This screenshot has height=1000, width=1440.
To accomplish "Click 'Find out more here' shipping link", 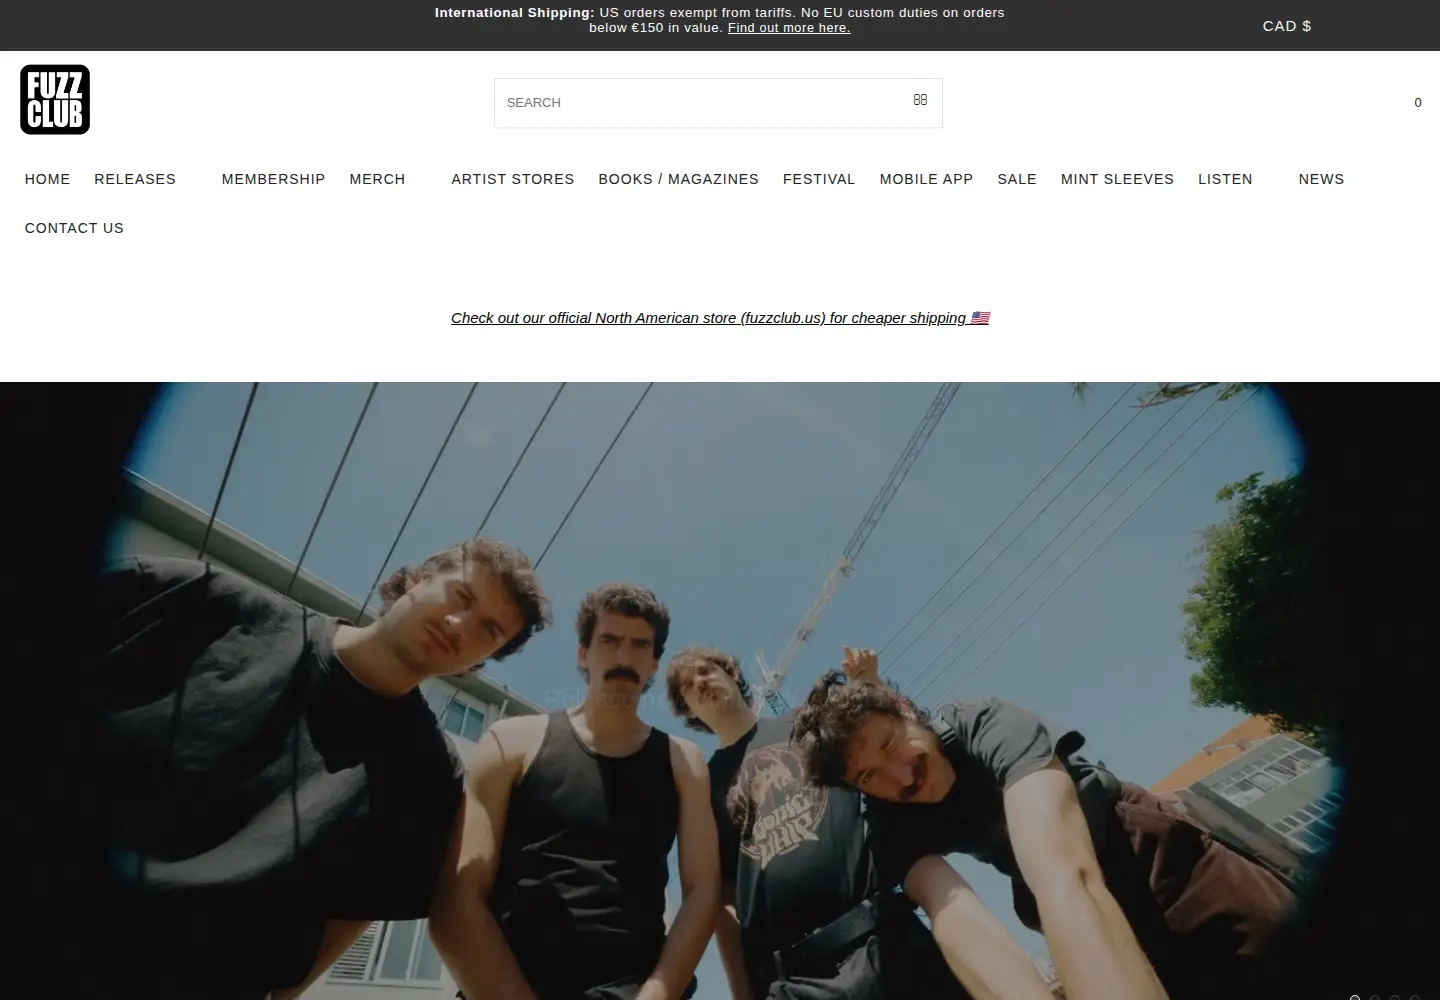I will pyautogui.click(x=789, y=28).
